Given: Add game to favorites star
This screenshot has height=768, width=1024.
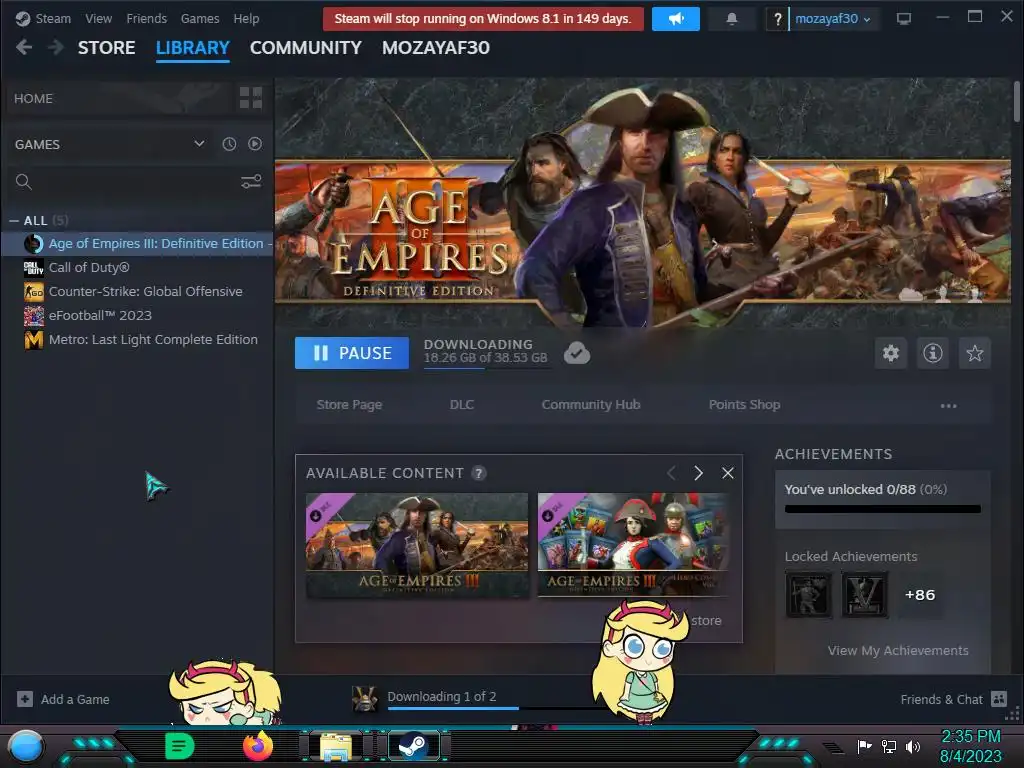Looking at the screenshot, I should pos(974,353).
